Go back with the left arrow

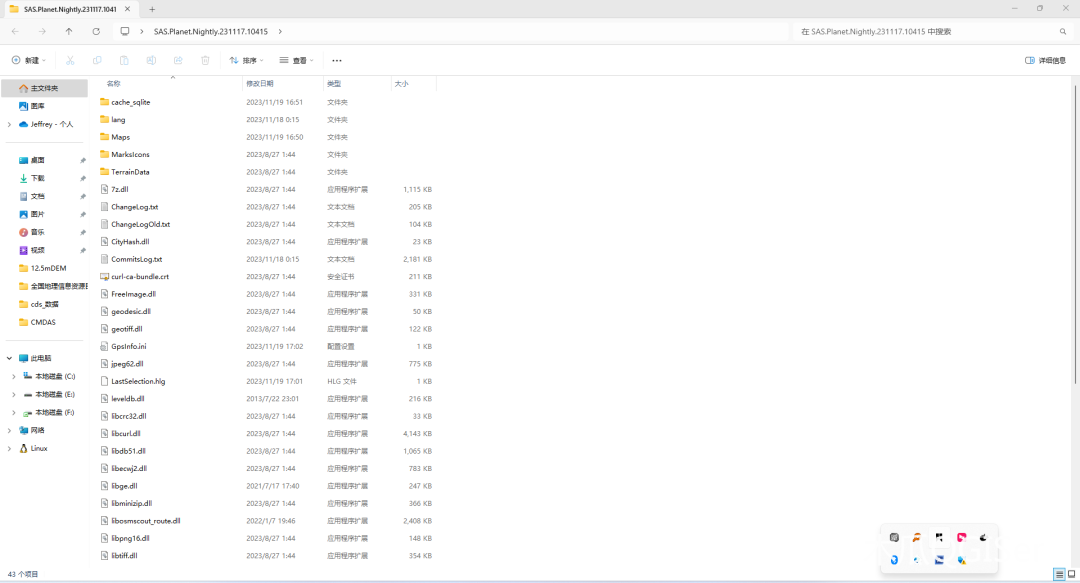click(15, 32)
